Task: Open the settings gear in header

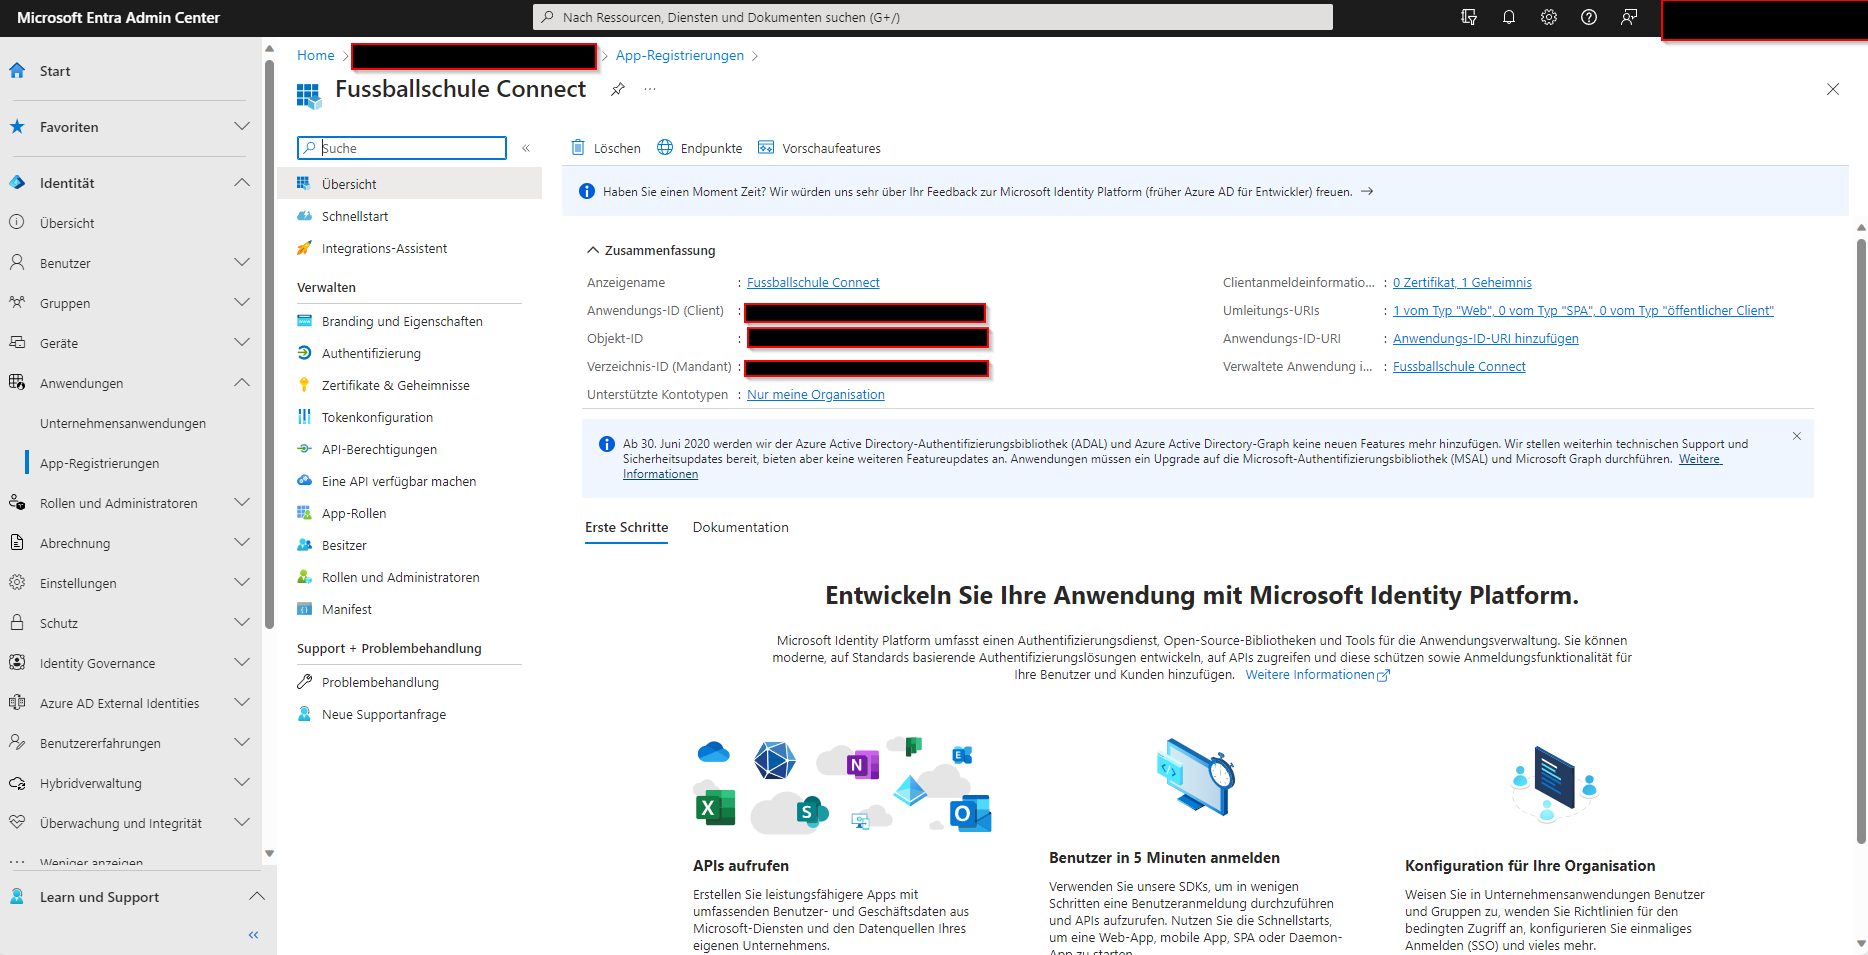Action: [x=1549, y=17]
